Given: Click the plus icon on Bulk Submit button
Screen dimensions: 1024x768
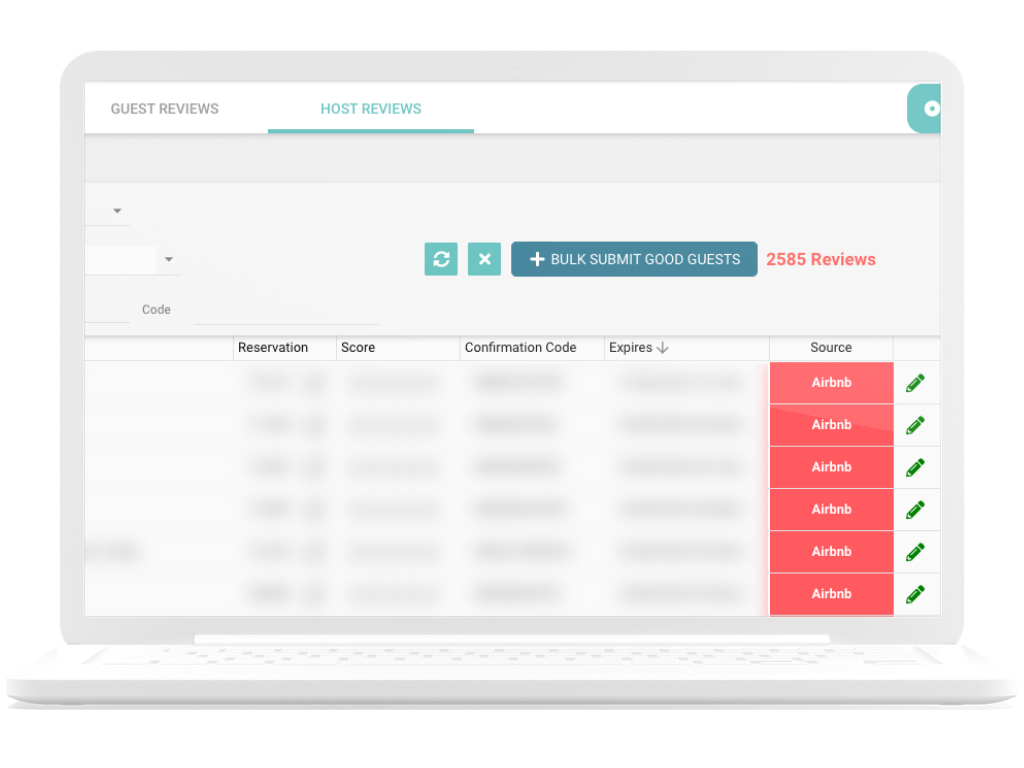Looking at the screenshot, I should coord(537,259).
